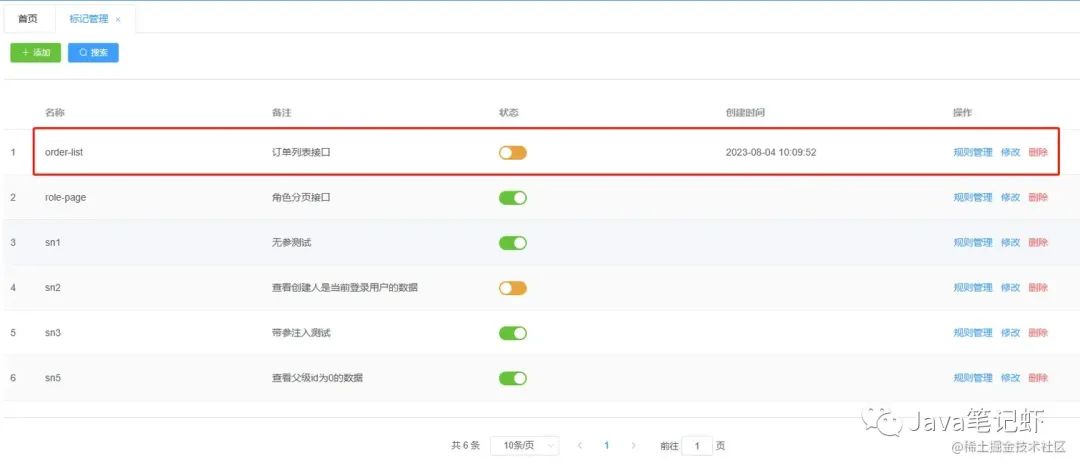Click the role-page name cell
This screenshot has height=468, width=1080.
(65, 197)
